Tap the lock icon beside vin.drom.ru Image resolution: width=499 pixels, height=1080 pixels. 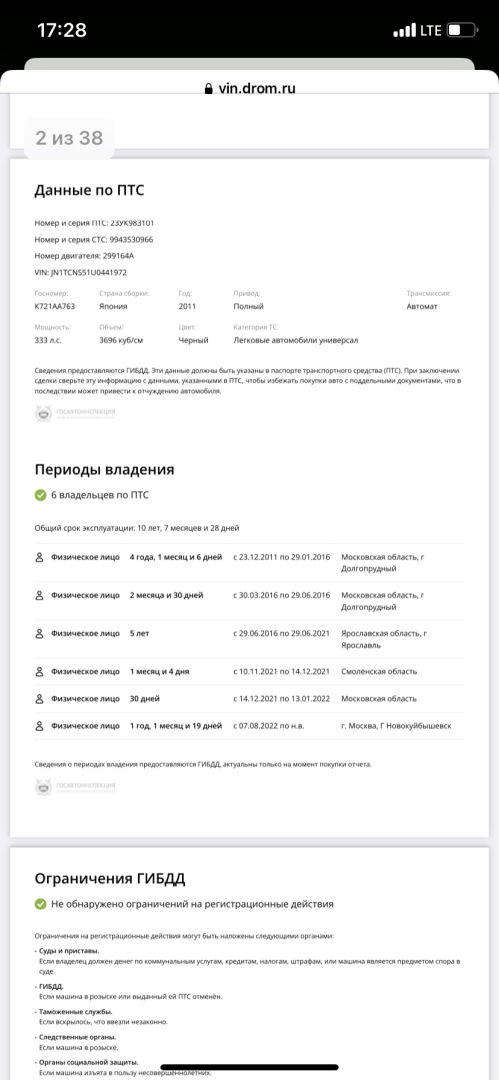coord(208,88)
